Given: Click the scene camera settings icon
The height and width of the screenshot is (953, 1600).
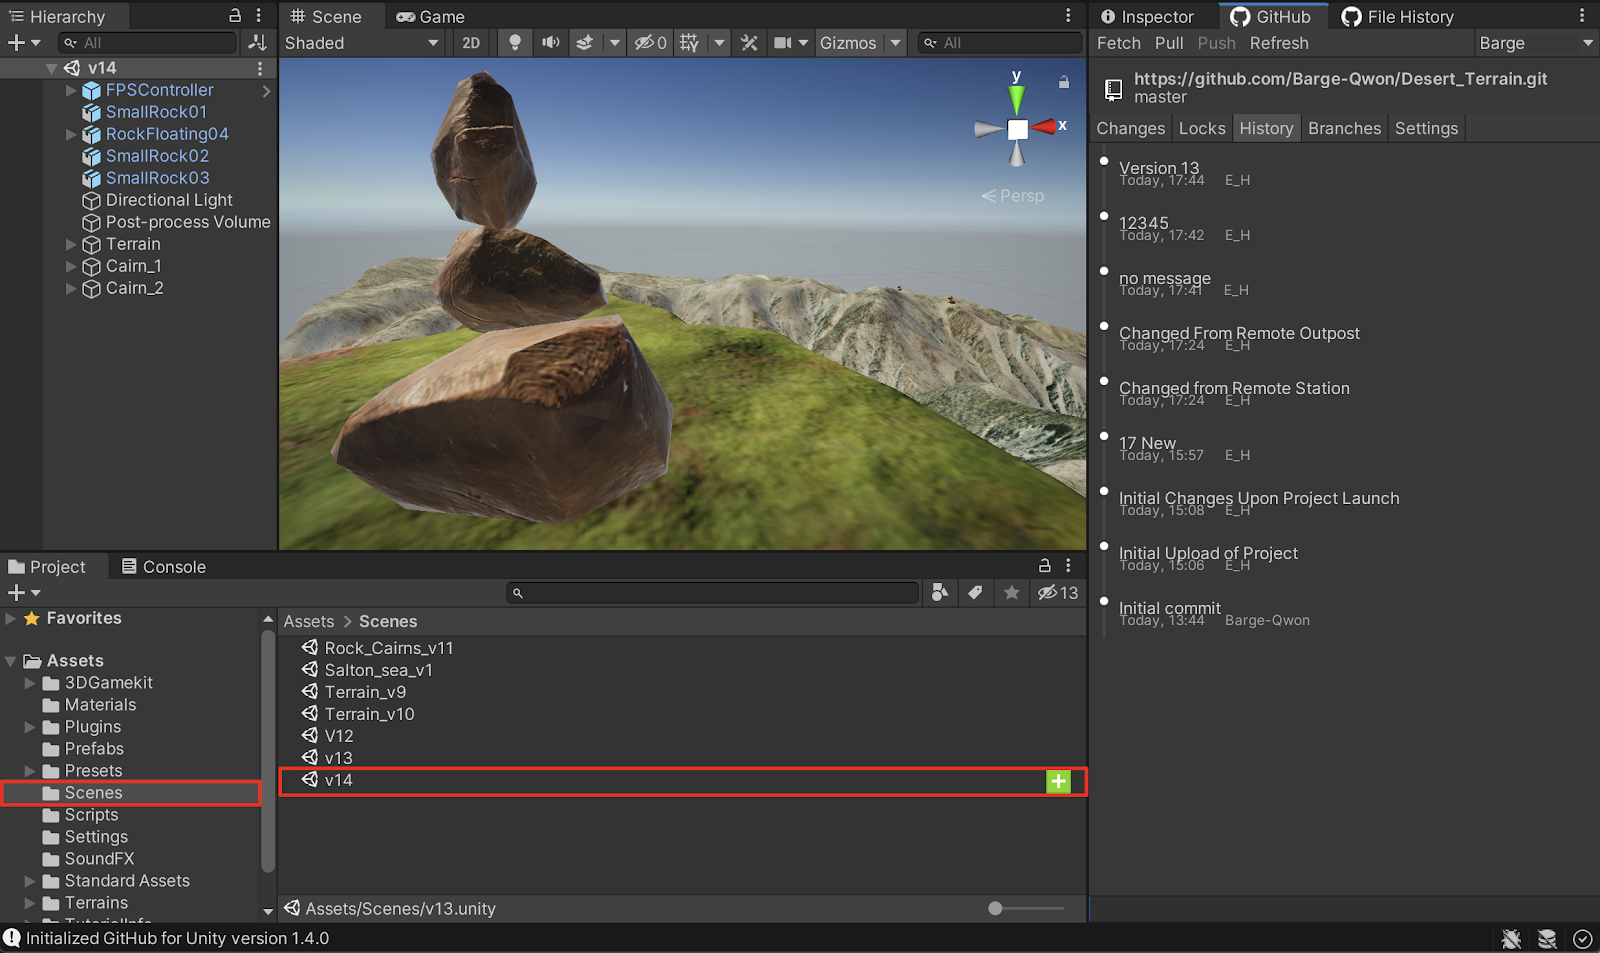Looking at the screenshot, I should pyautogui.click(x=783, y=43).
